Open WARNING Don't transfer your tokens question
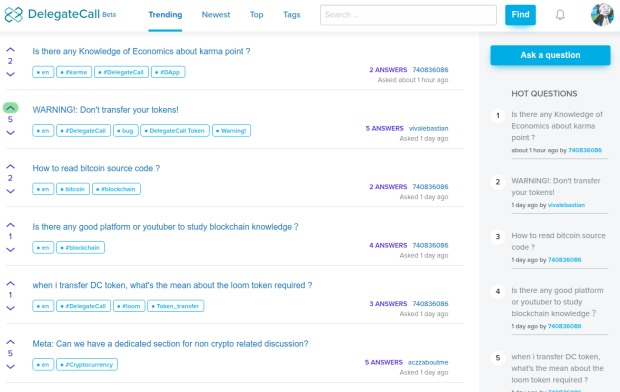This screenshot has width=620, height=392. (105, 110)
